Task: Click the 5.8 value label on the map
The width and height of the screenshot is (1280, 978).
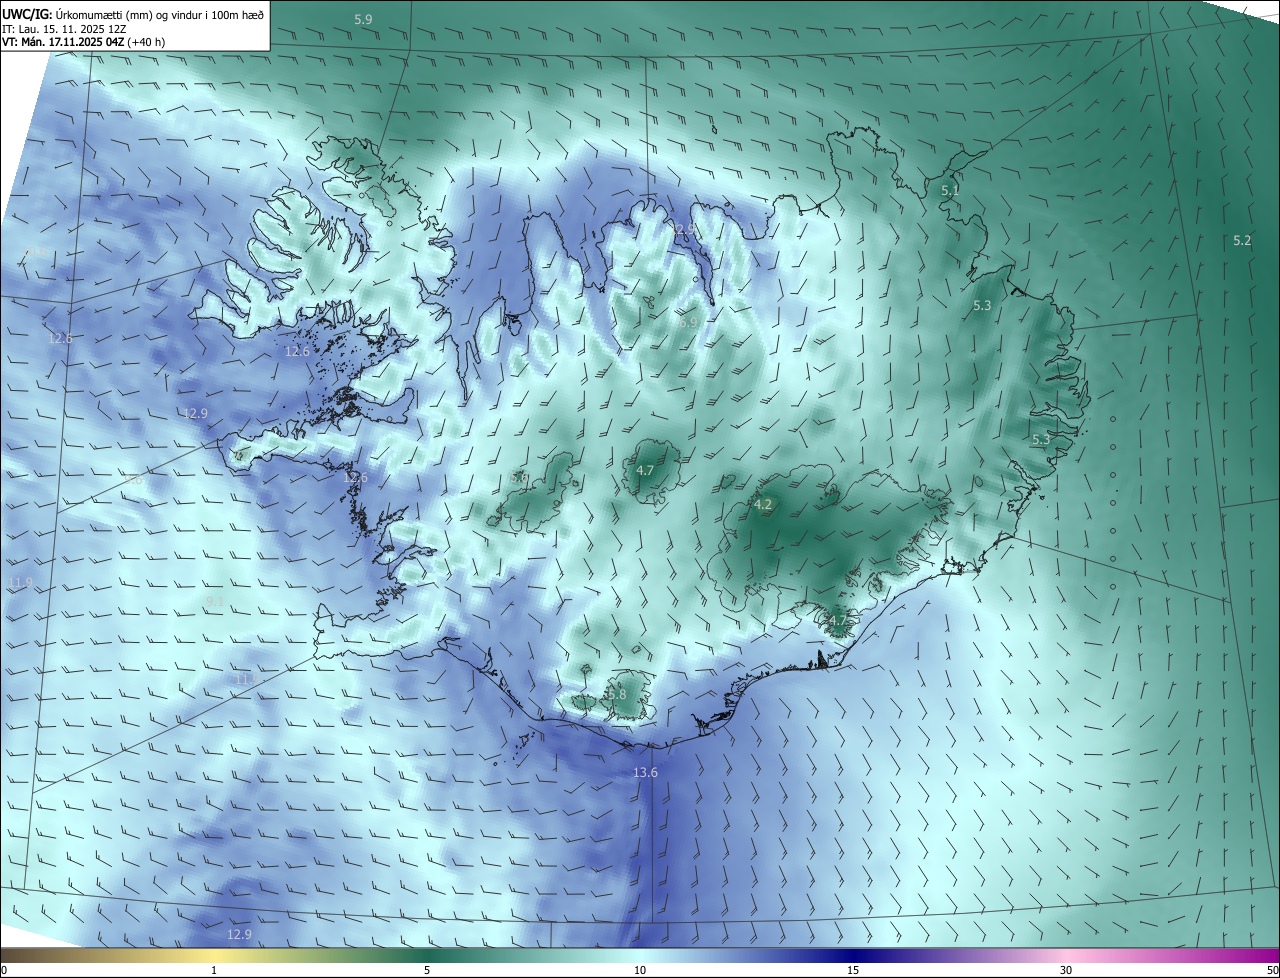Action: click(x=617, y=694)
